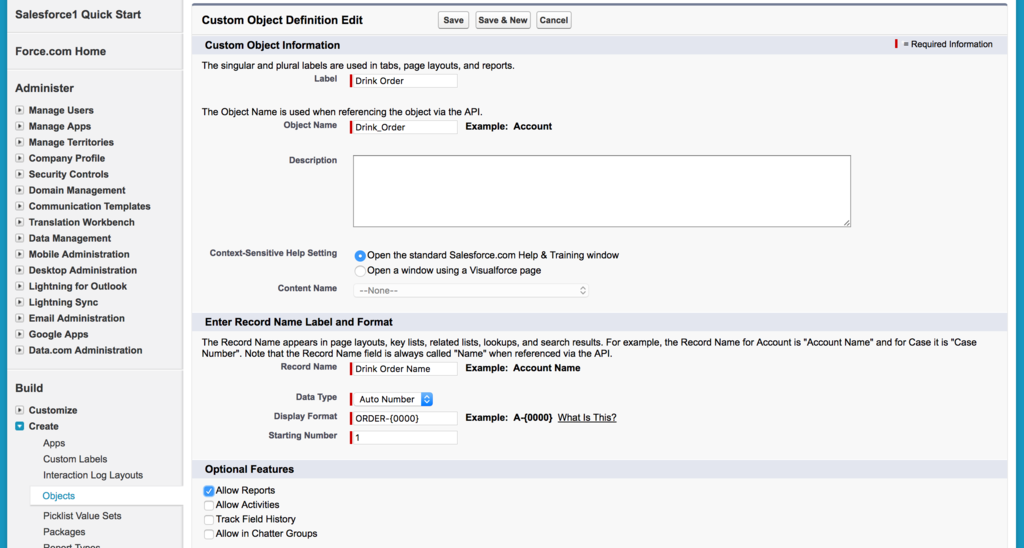This screenshot has width=1024, height=548.
Task: Expand the Customize section arrow
Action: 20,410
